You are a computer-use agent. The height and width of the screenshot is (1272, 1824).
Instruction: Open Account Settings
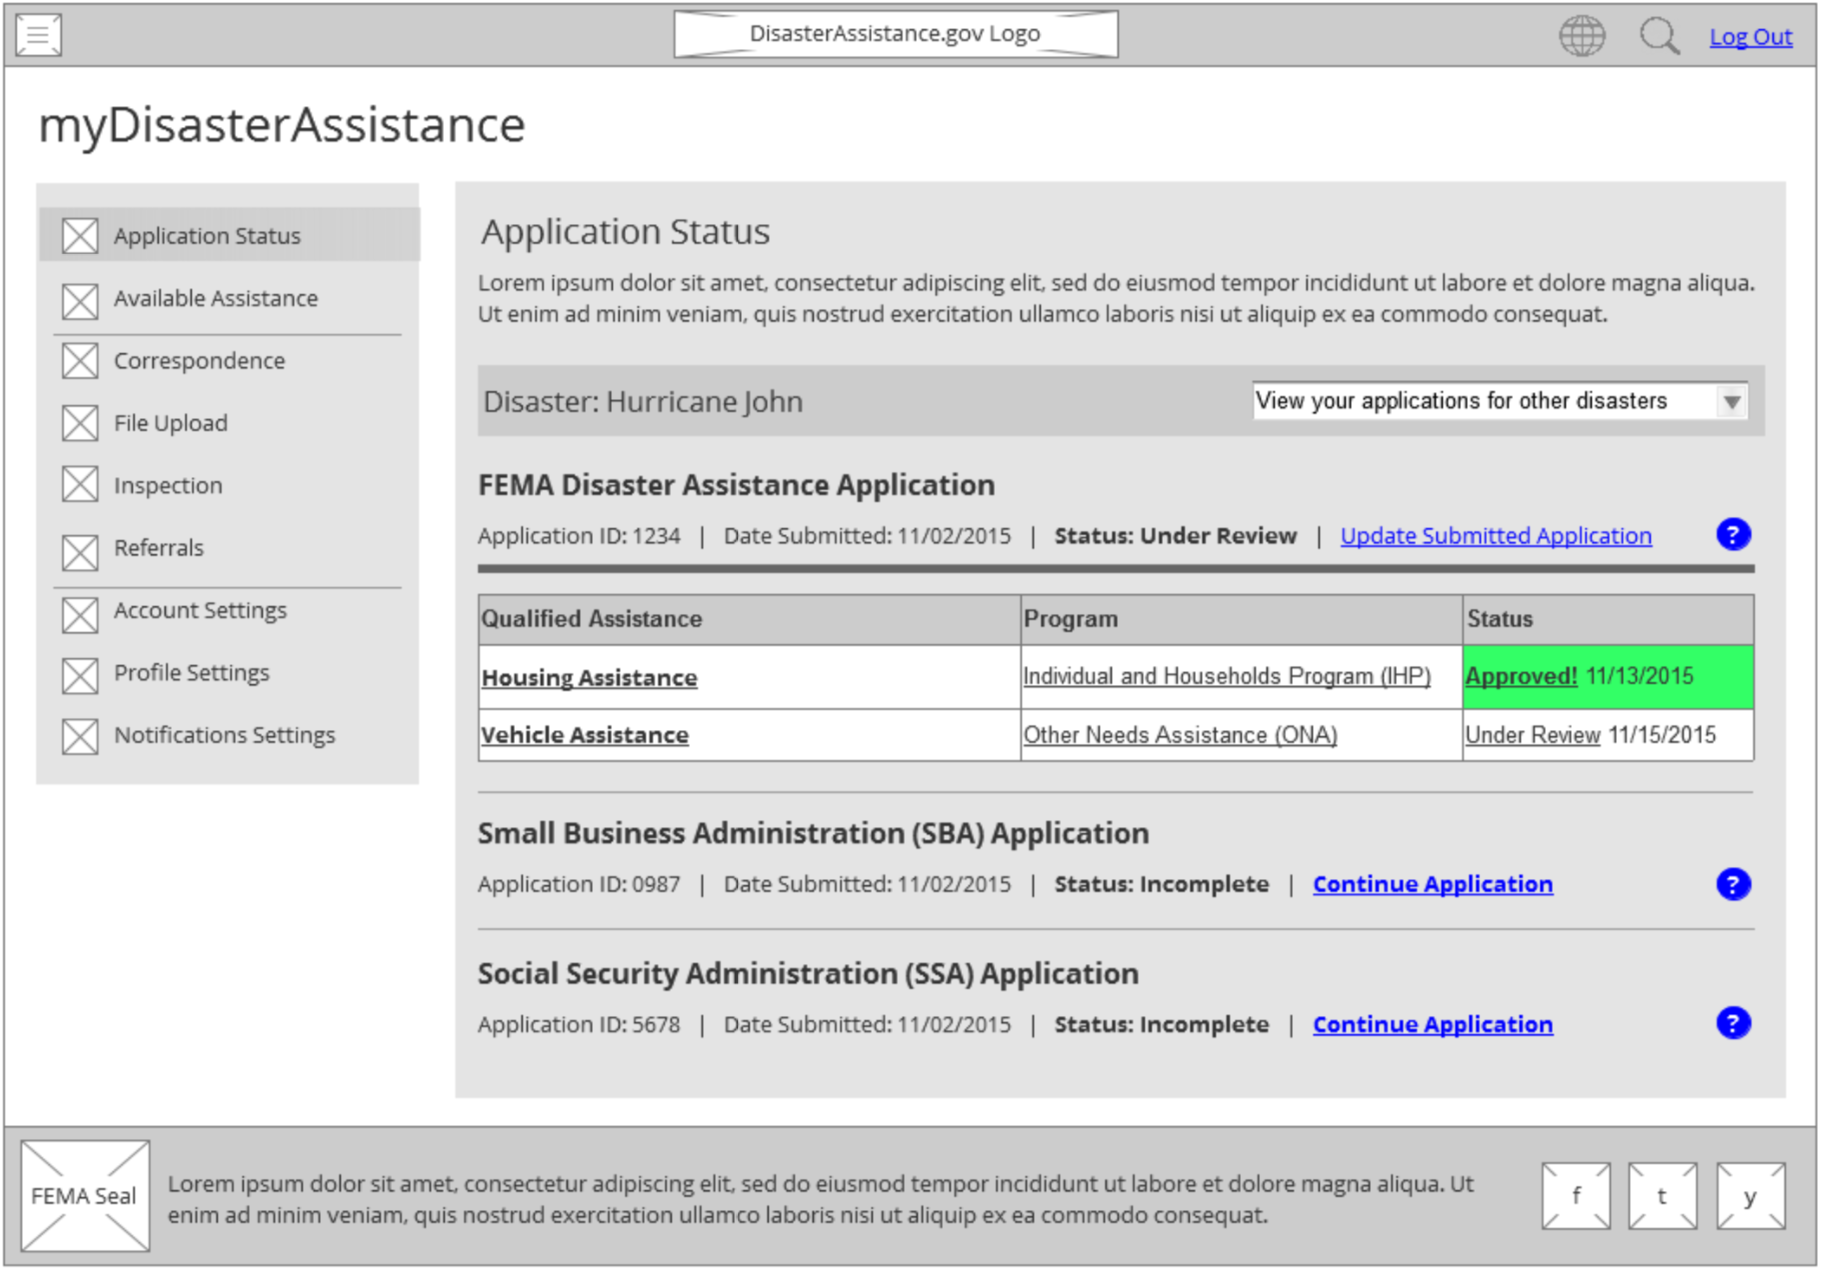(200, 610)
